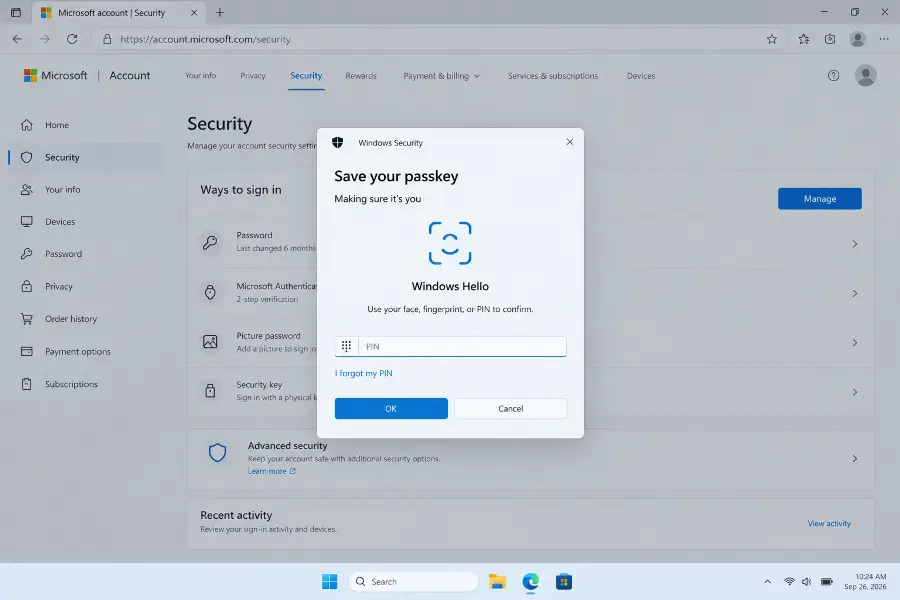This screenshot has width=900, height=600.
Task: Expand the Picture password row chevron
Action: 855,343
